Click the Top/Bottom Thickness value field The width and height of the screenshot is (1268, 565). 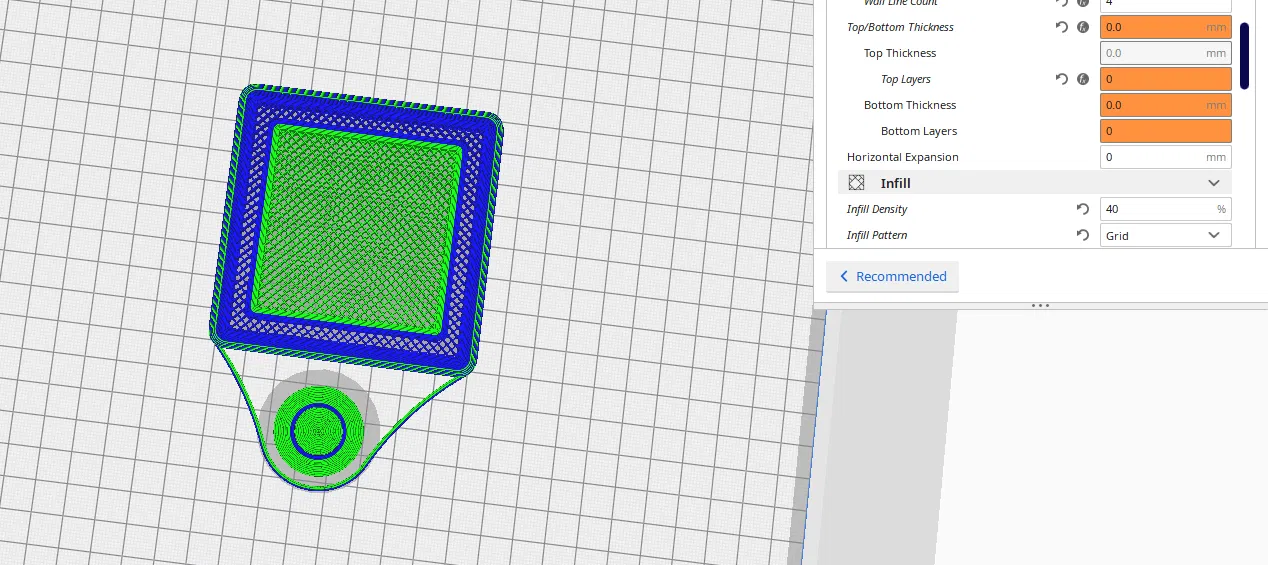1166,27
